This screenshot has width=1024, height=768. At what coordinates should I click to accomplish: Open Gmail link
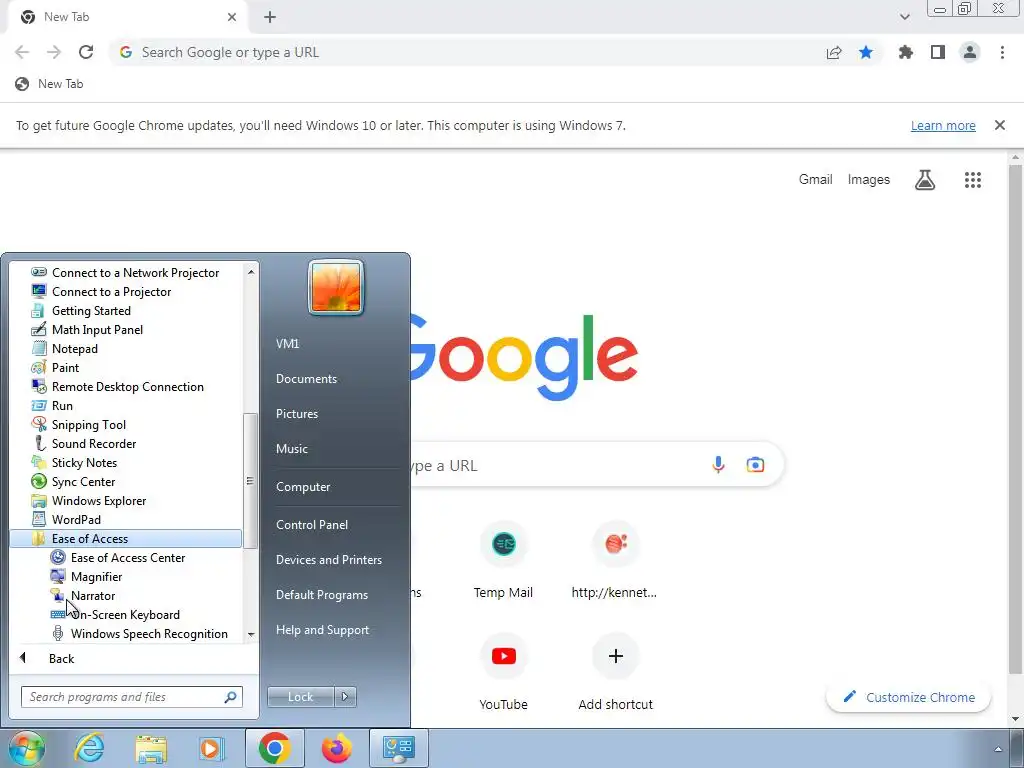tap(816, 180)
